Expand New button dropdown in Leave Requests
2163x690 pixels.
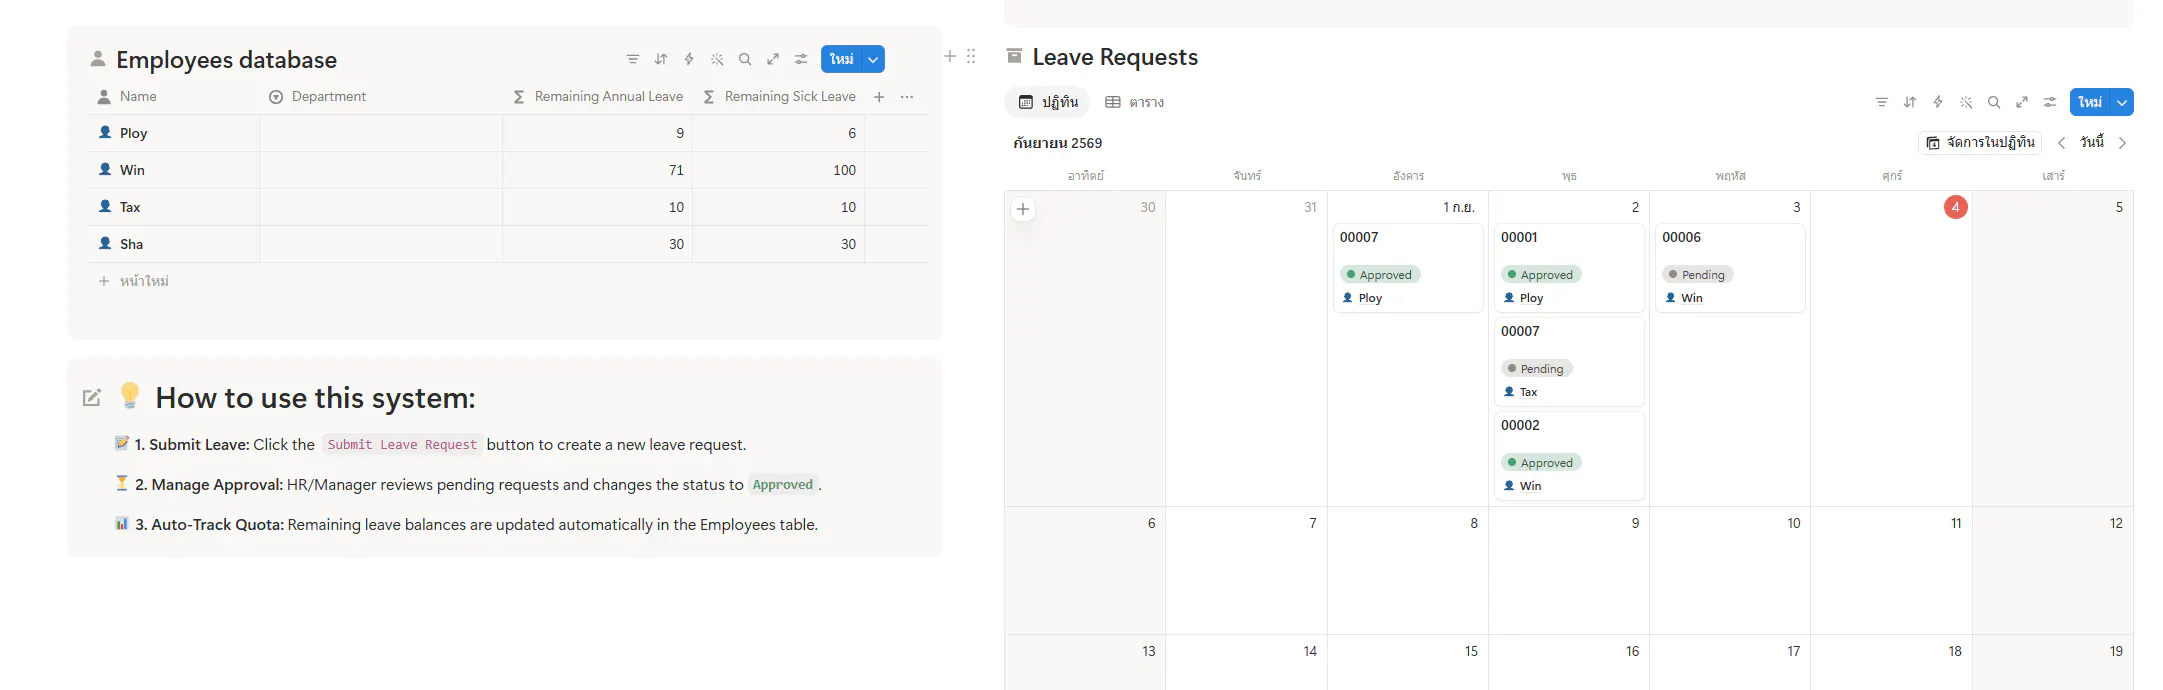click(x=2122, y=102)
